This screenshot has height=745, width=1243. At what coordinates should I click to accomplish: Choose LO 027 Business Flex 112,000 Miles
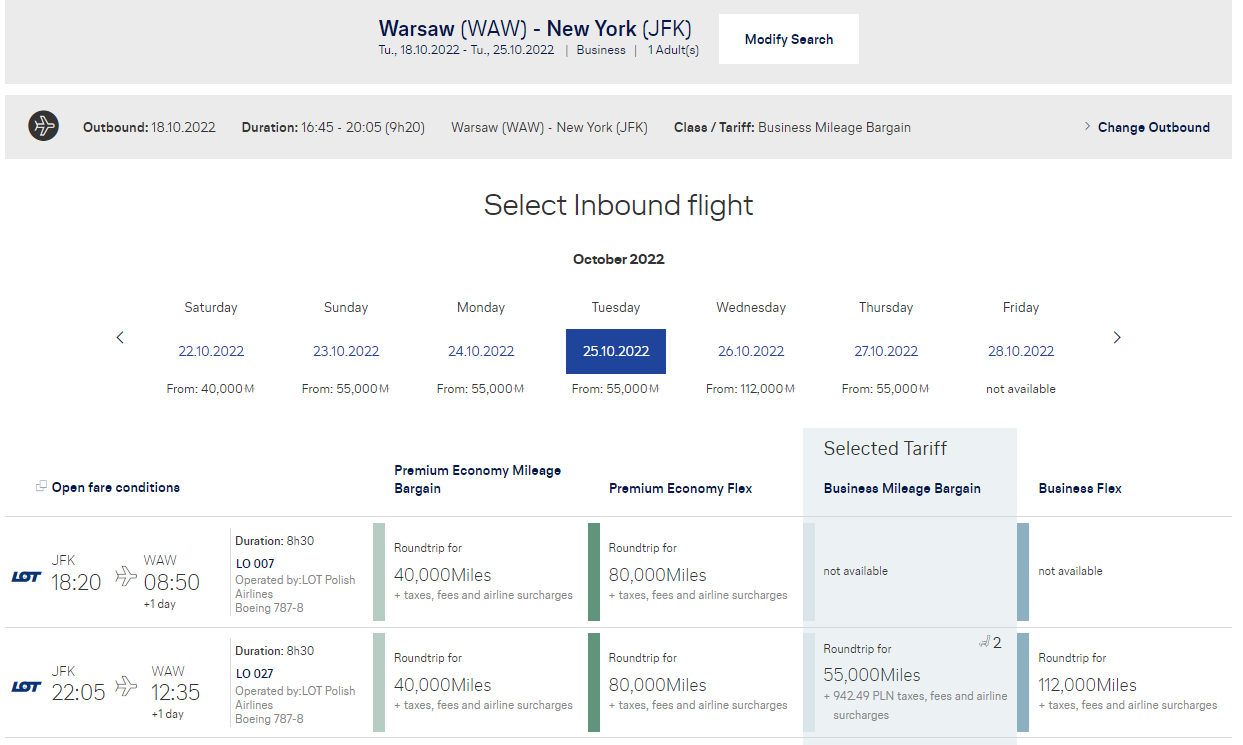pyautogui.click(x=1125, y=682)
